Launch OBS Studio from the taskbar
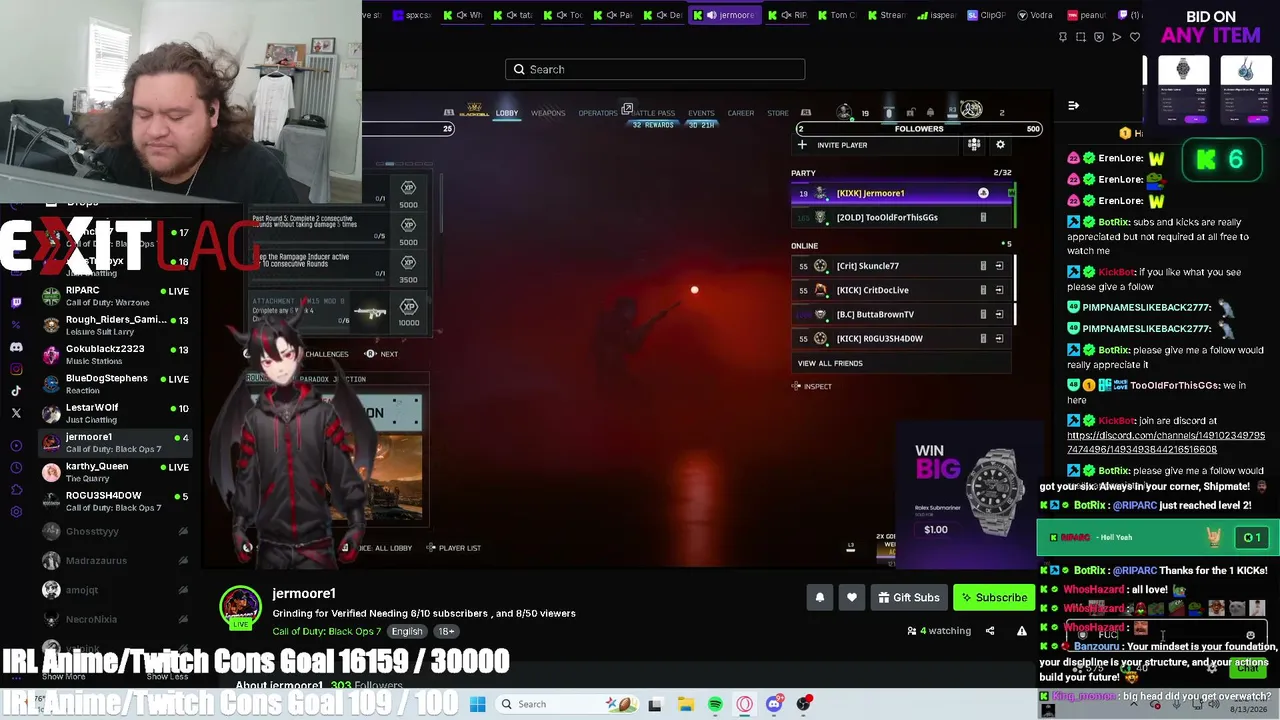Viewport: 1280px width, 720px height. pyautogui.click(x=804, y=704)
